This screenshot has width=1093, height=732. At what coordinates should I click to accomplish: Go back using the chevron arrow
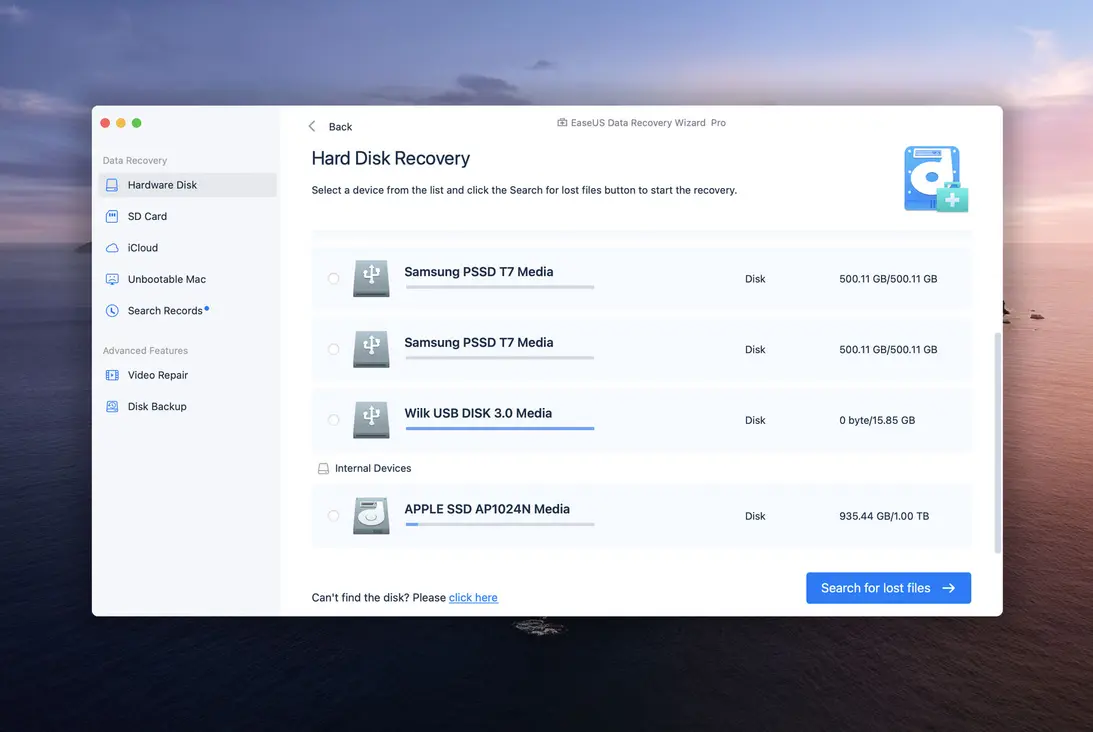click(312, 126)
